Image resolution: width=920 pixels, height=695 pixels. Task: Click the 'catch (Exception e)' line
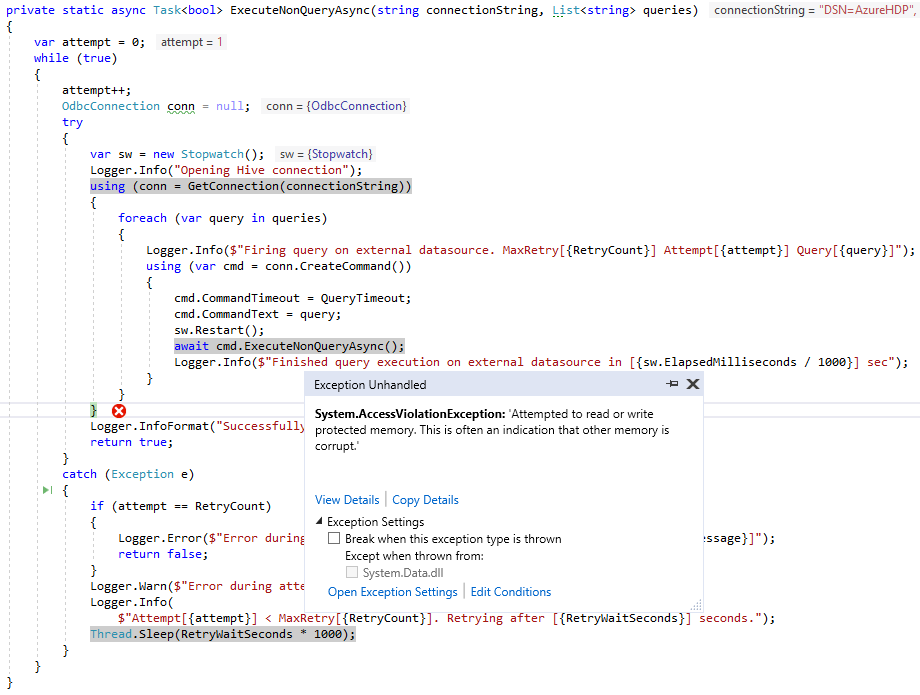pos(128,474)
